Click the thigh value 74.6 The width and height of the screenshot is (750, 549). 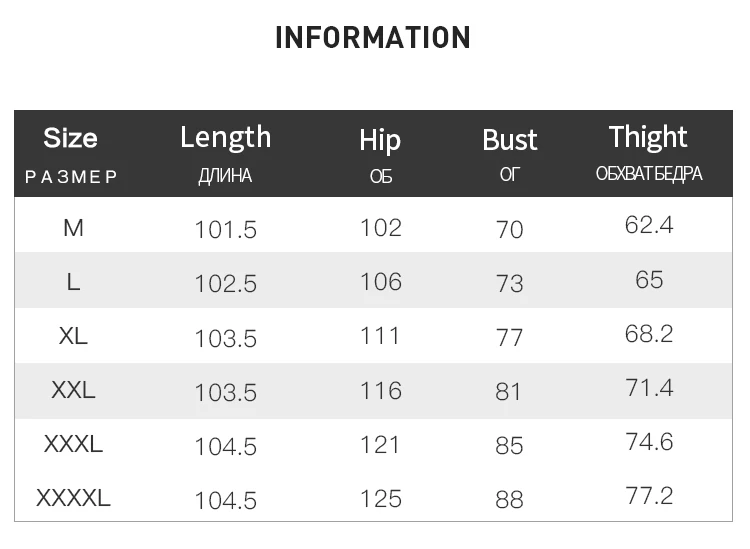click(649, 441)
